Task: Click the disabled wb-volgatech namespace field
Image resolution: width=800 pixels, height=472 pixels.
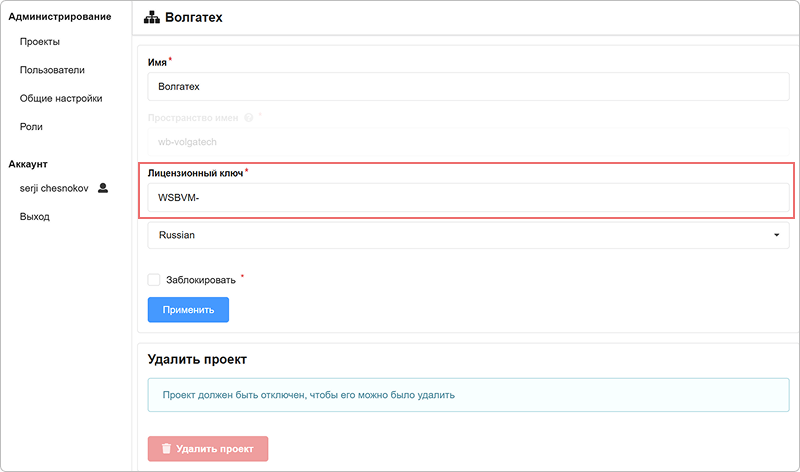Action: pos(468,142)
